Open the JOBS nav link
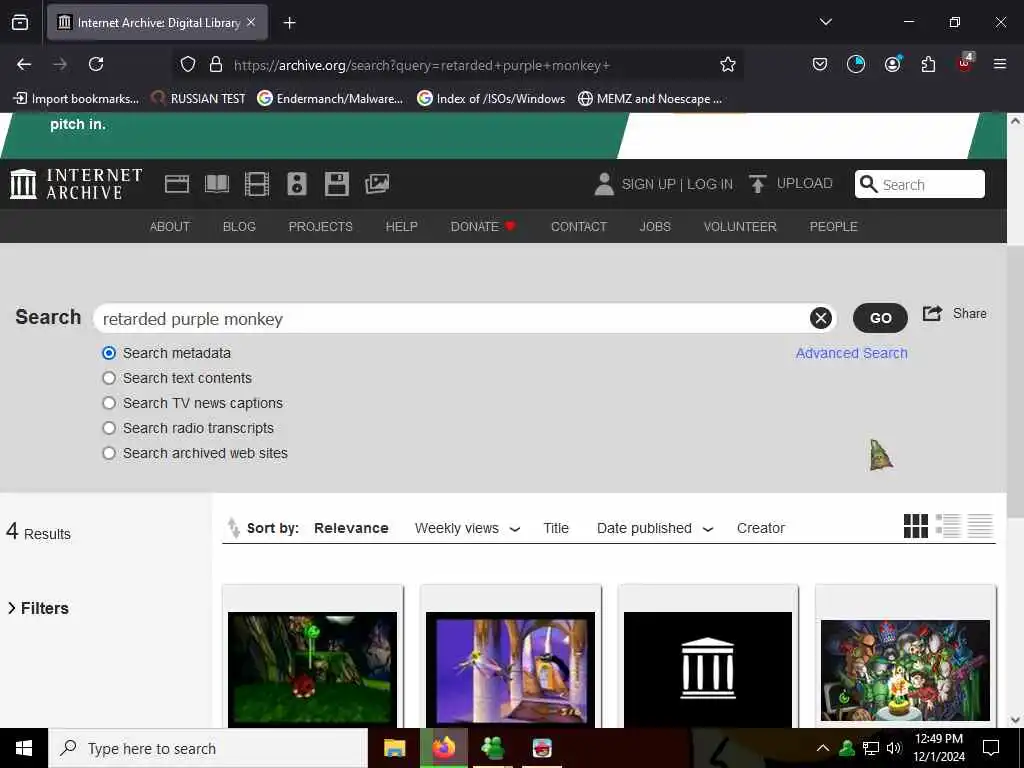The image size is (1024, 768). (x=655, y=227)
